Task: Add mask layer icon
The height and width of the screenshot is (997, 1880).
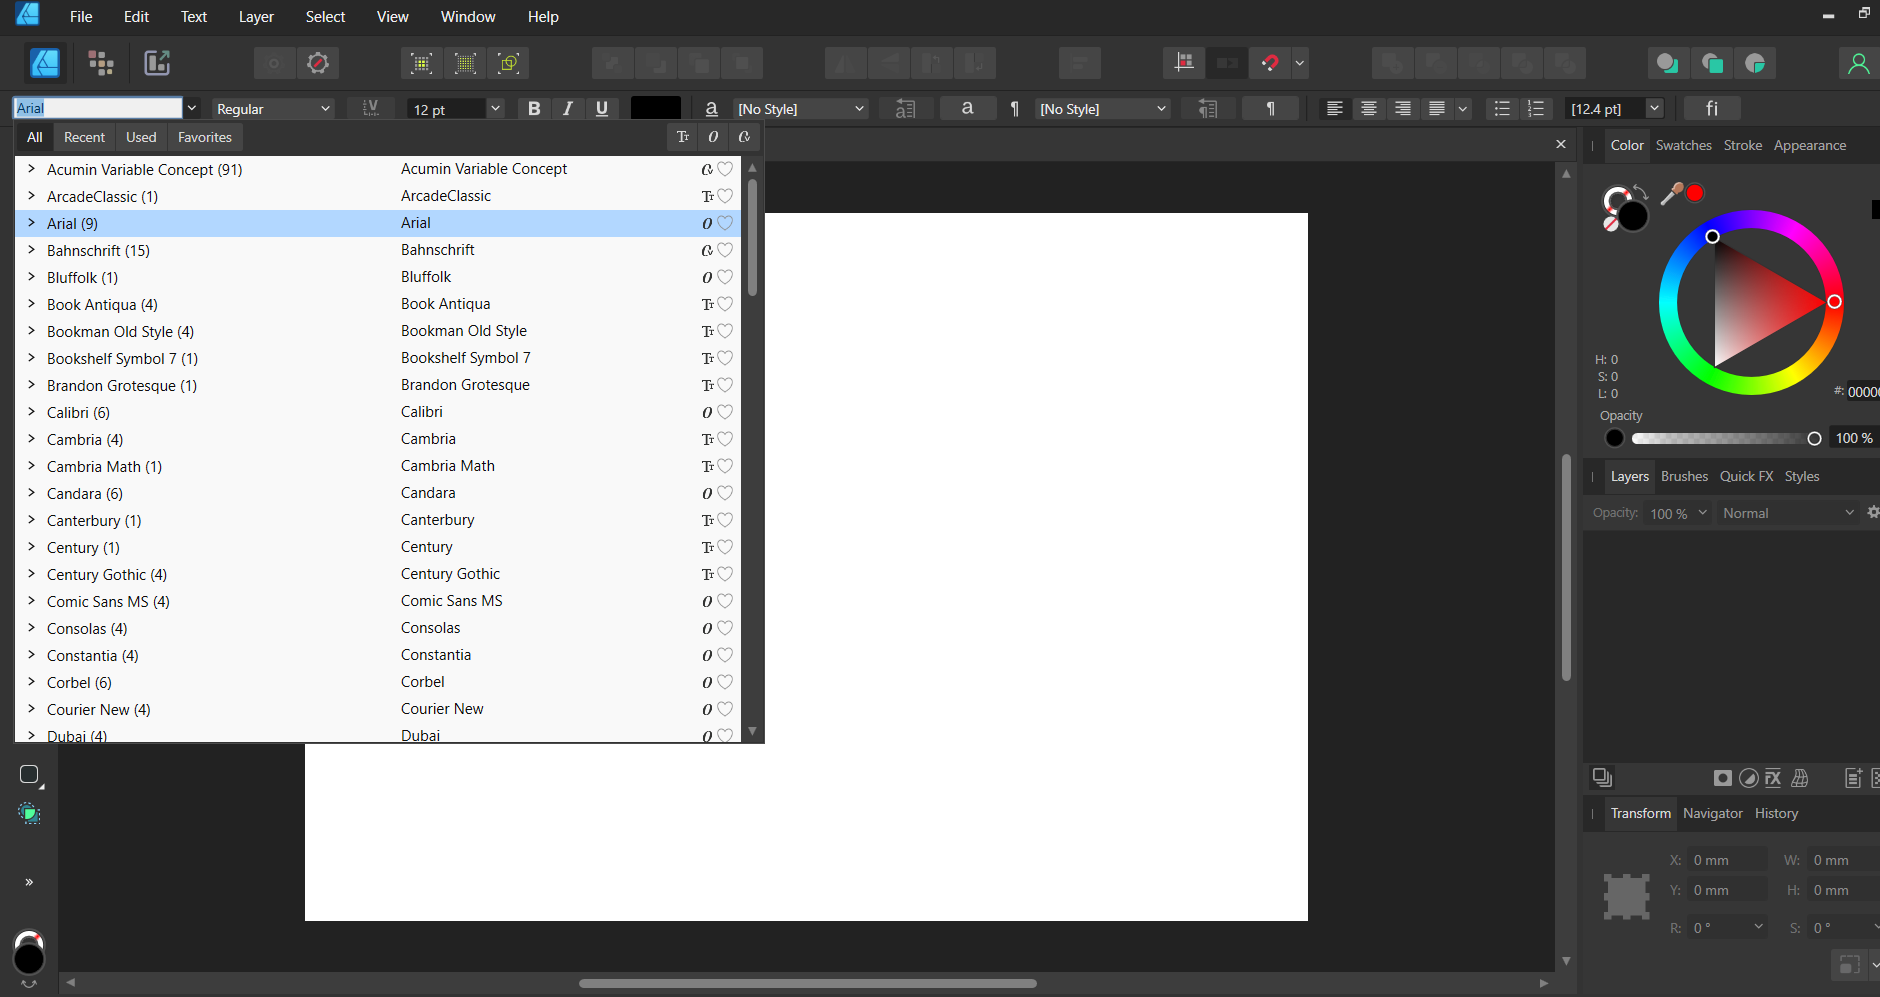Action: point(1722,778)
